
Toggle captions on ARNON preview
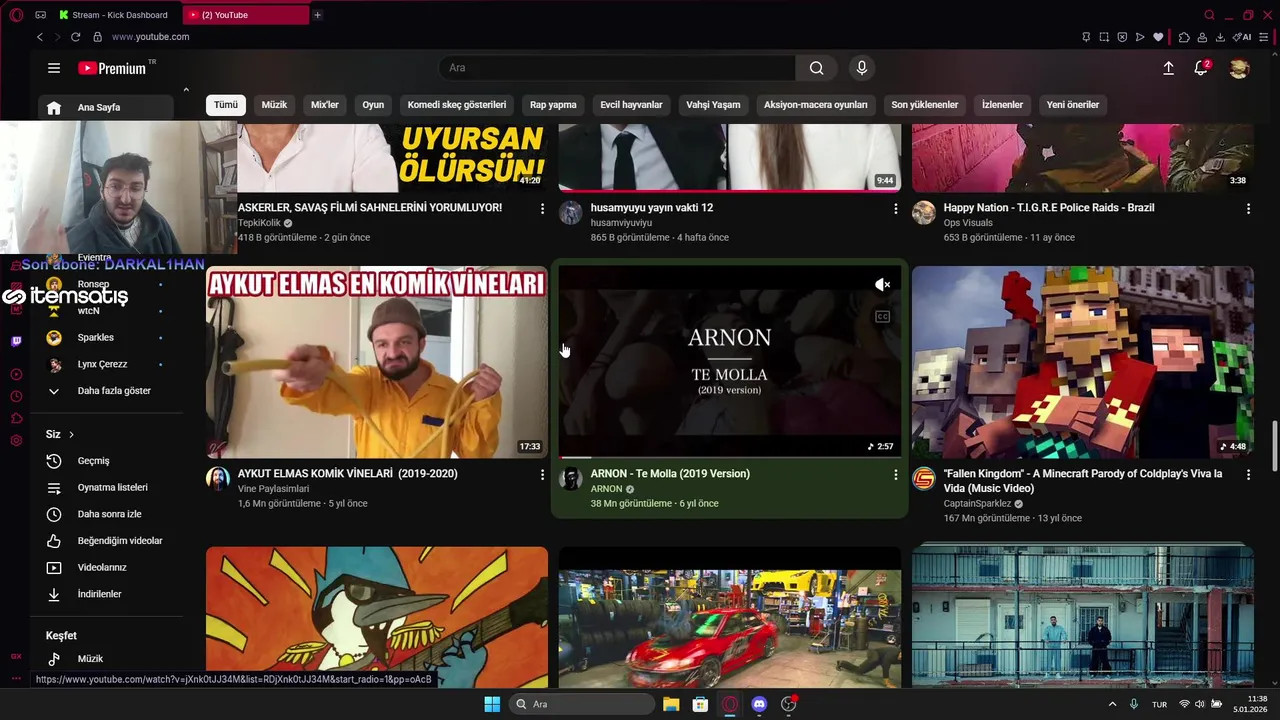[x=882, y=317]
